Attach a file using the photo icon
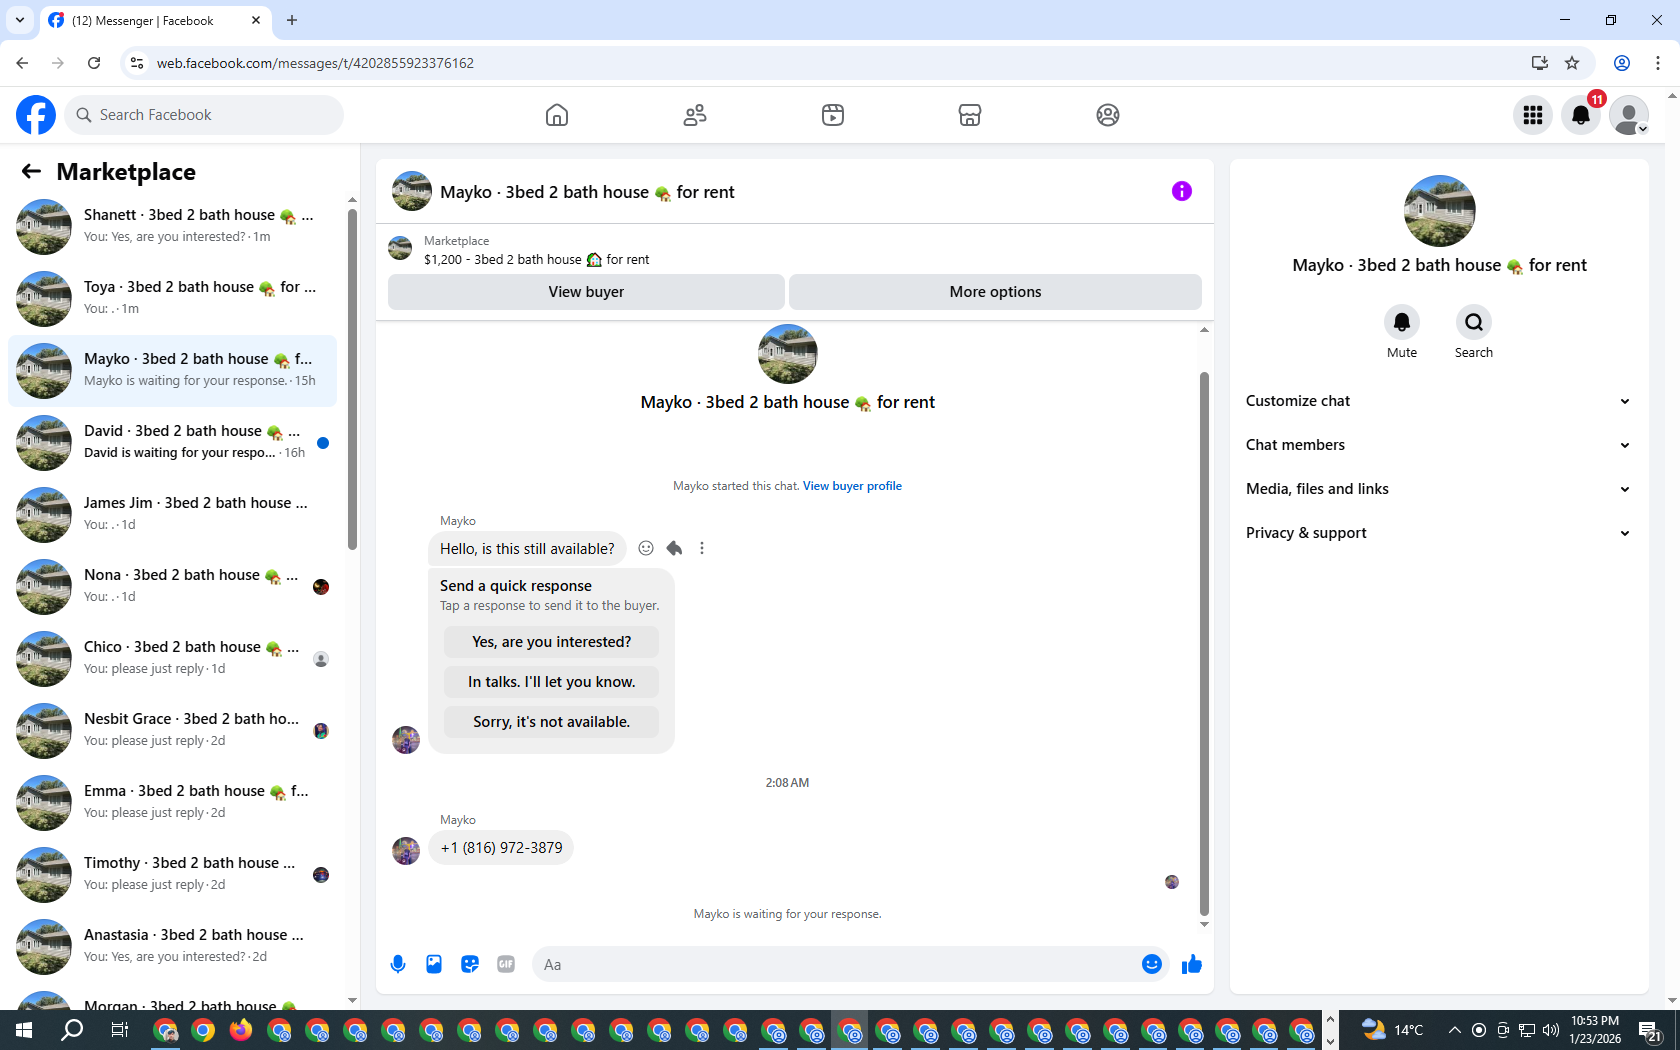Screen dimensions: 1680x1050 434,964
